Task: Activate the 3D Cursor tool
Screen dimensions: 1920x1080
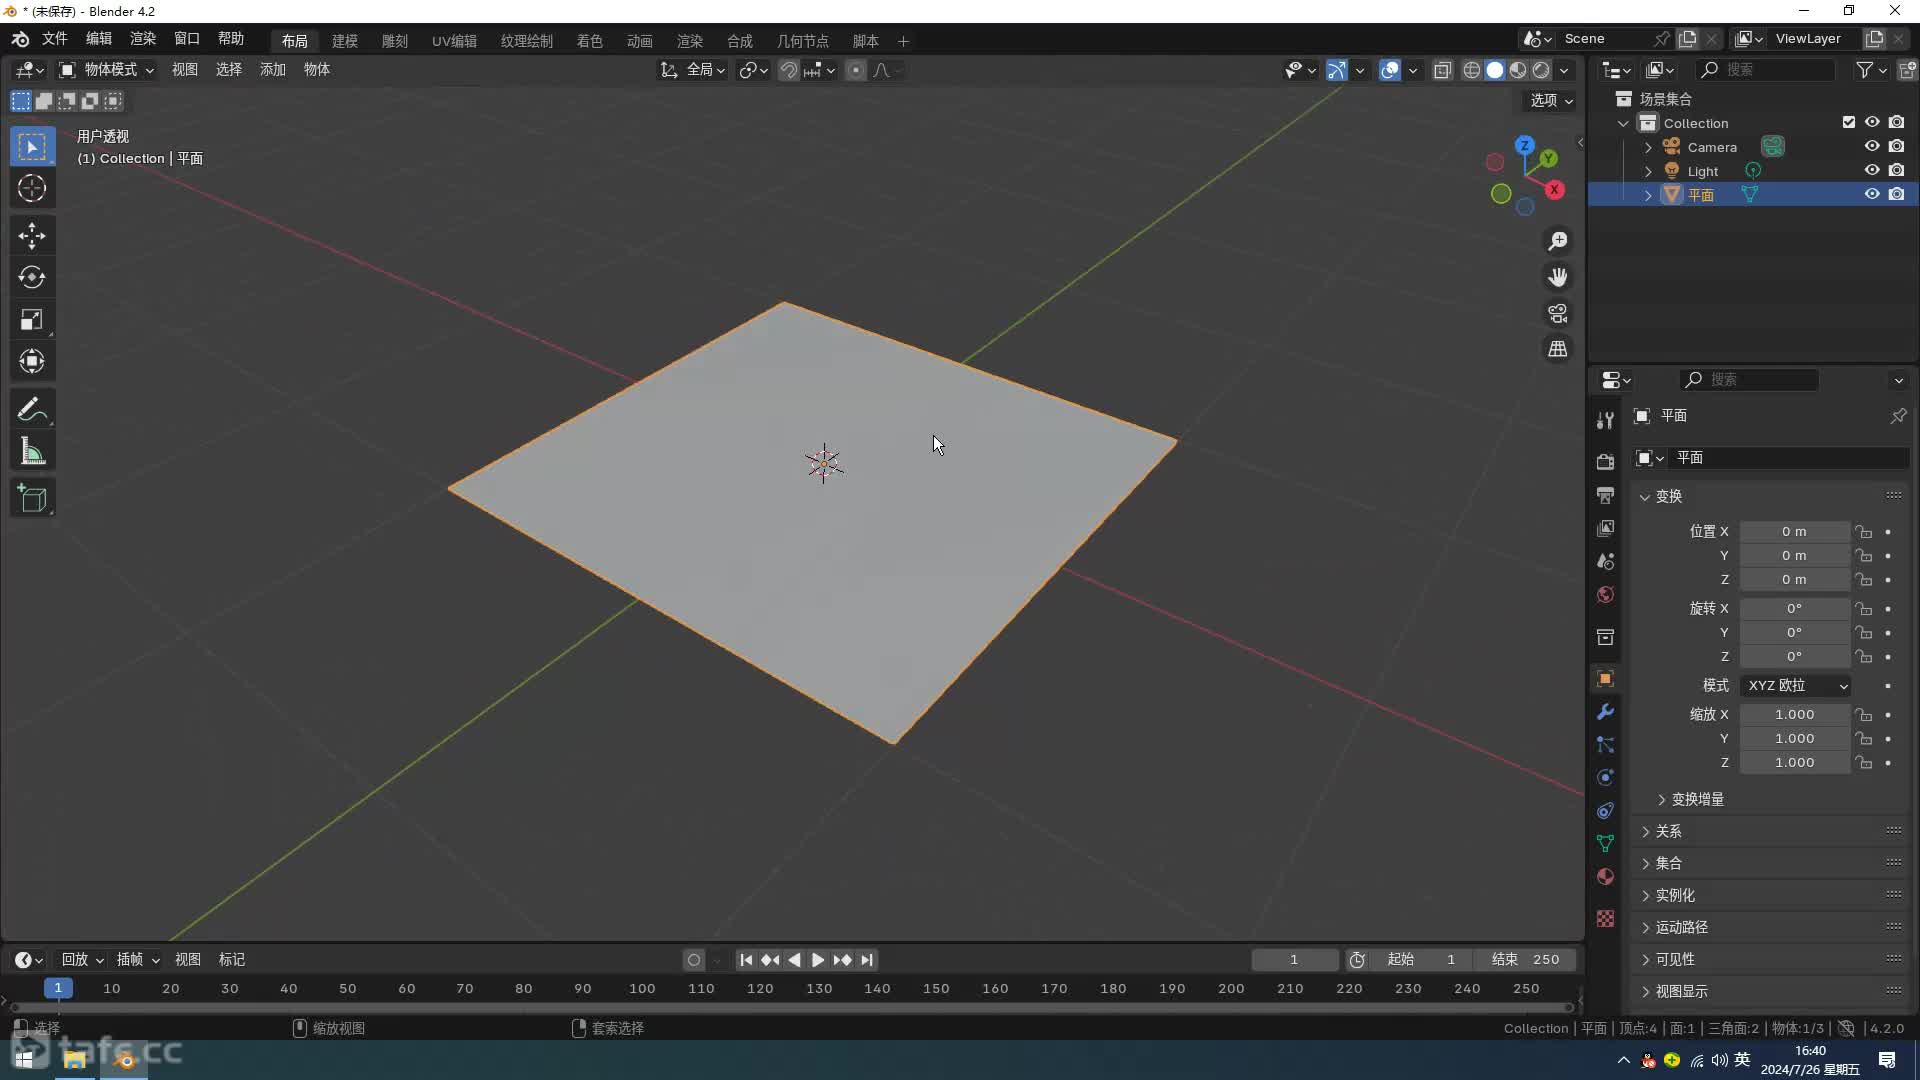Action: [x=32, y=188]
